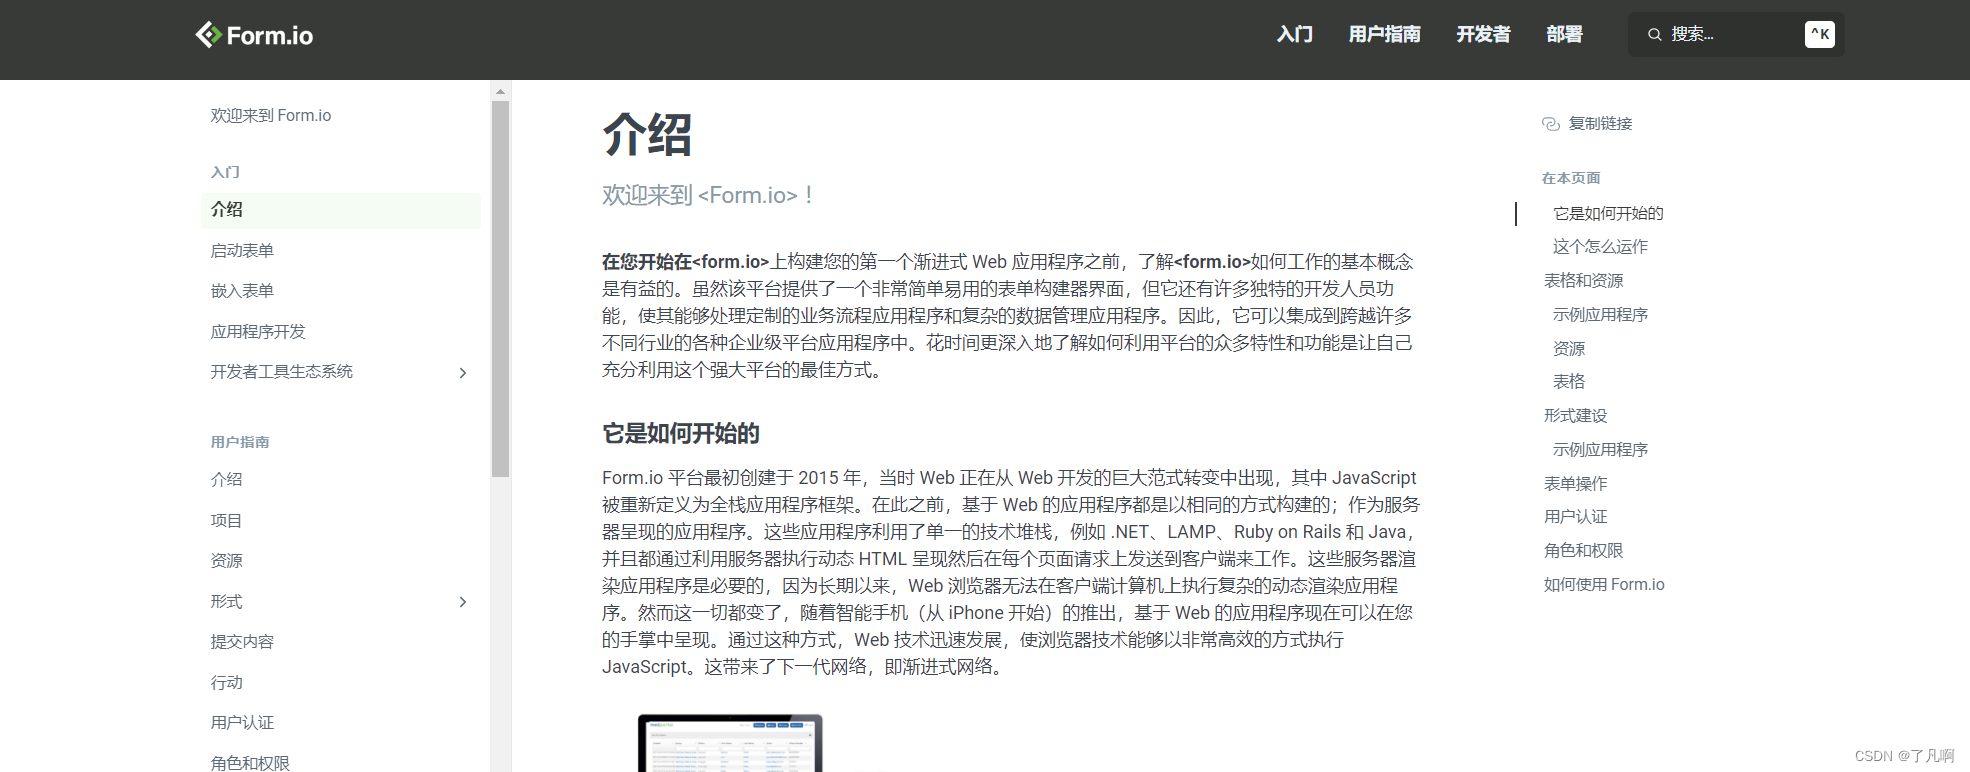Open 提交内容 sidebar page

242,642
